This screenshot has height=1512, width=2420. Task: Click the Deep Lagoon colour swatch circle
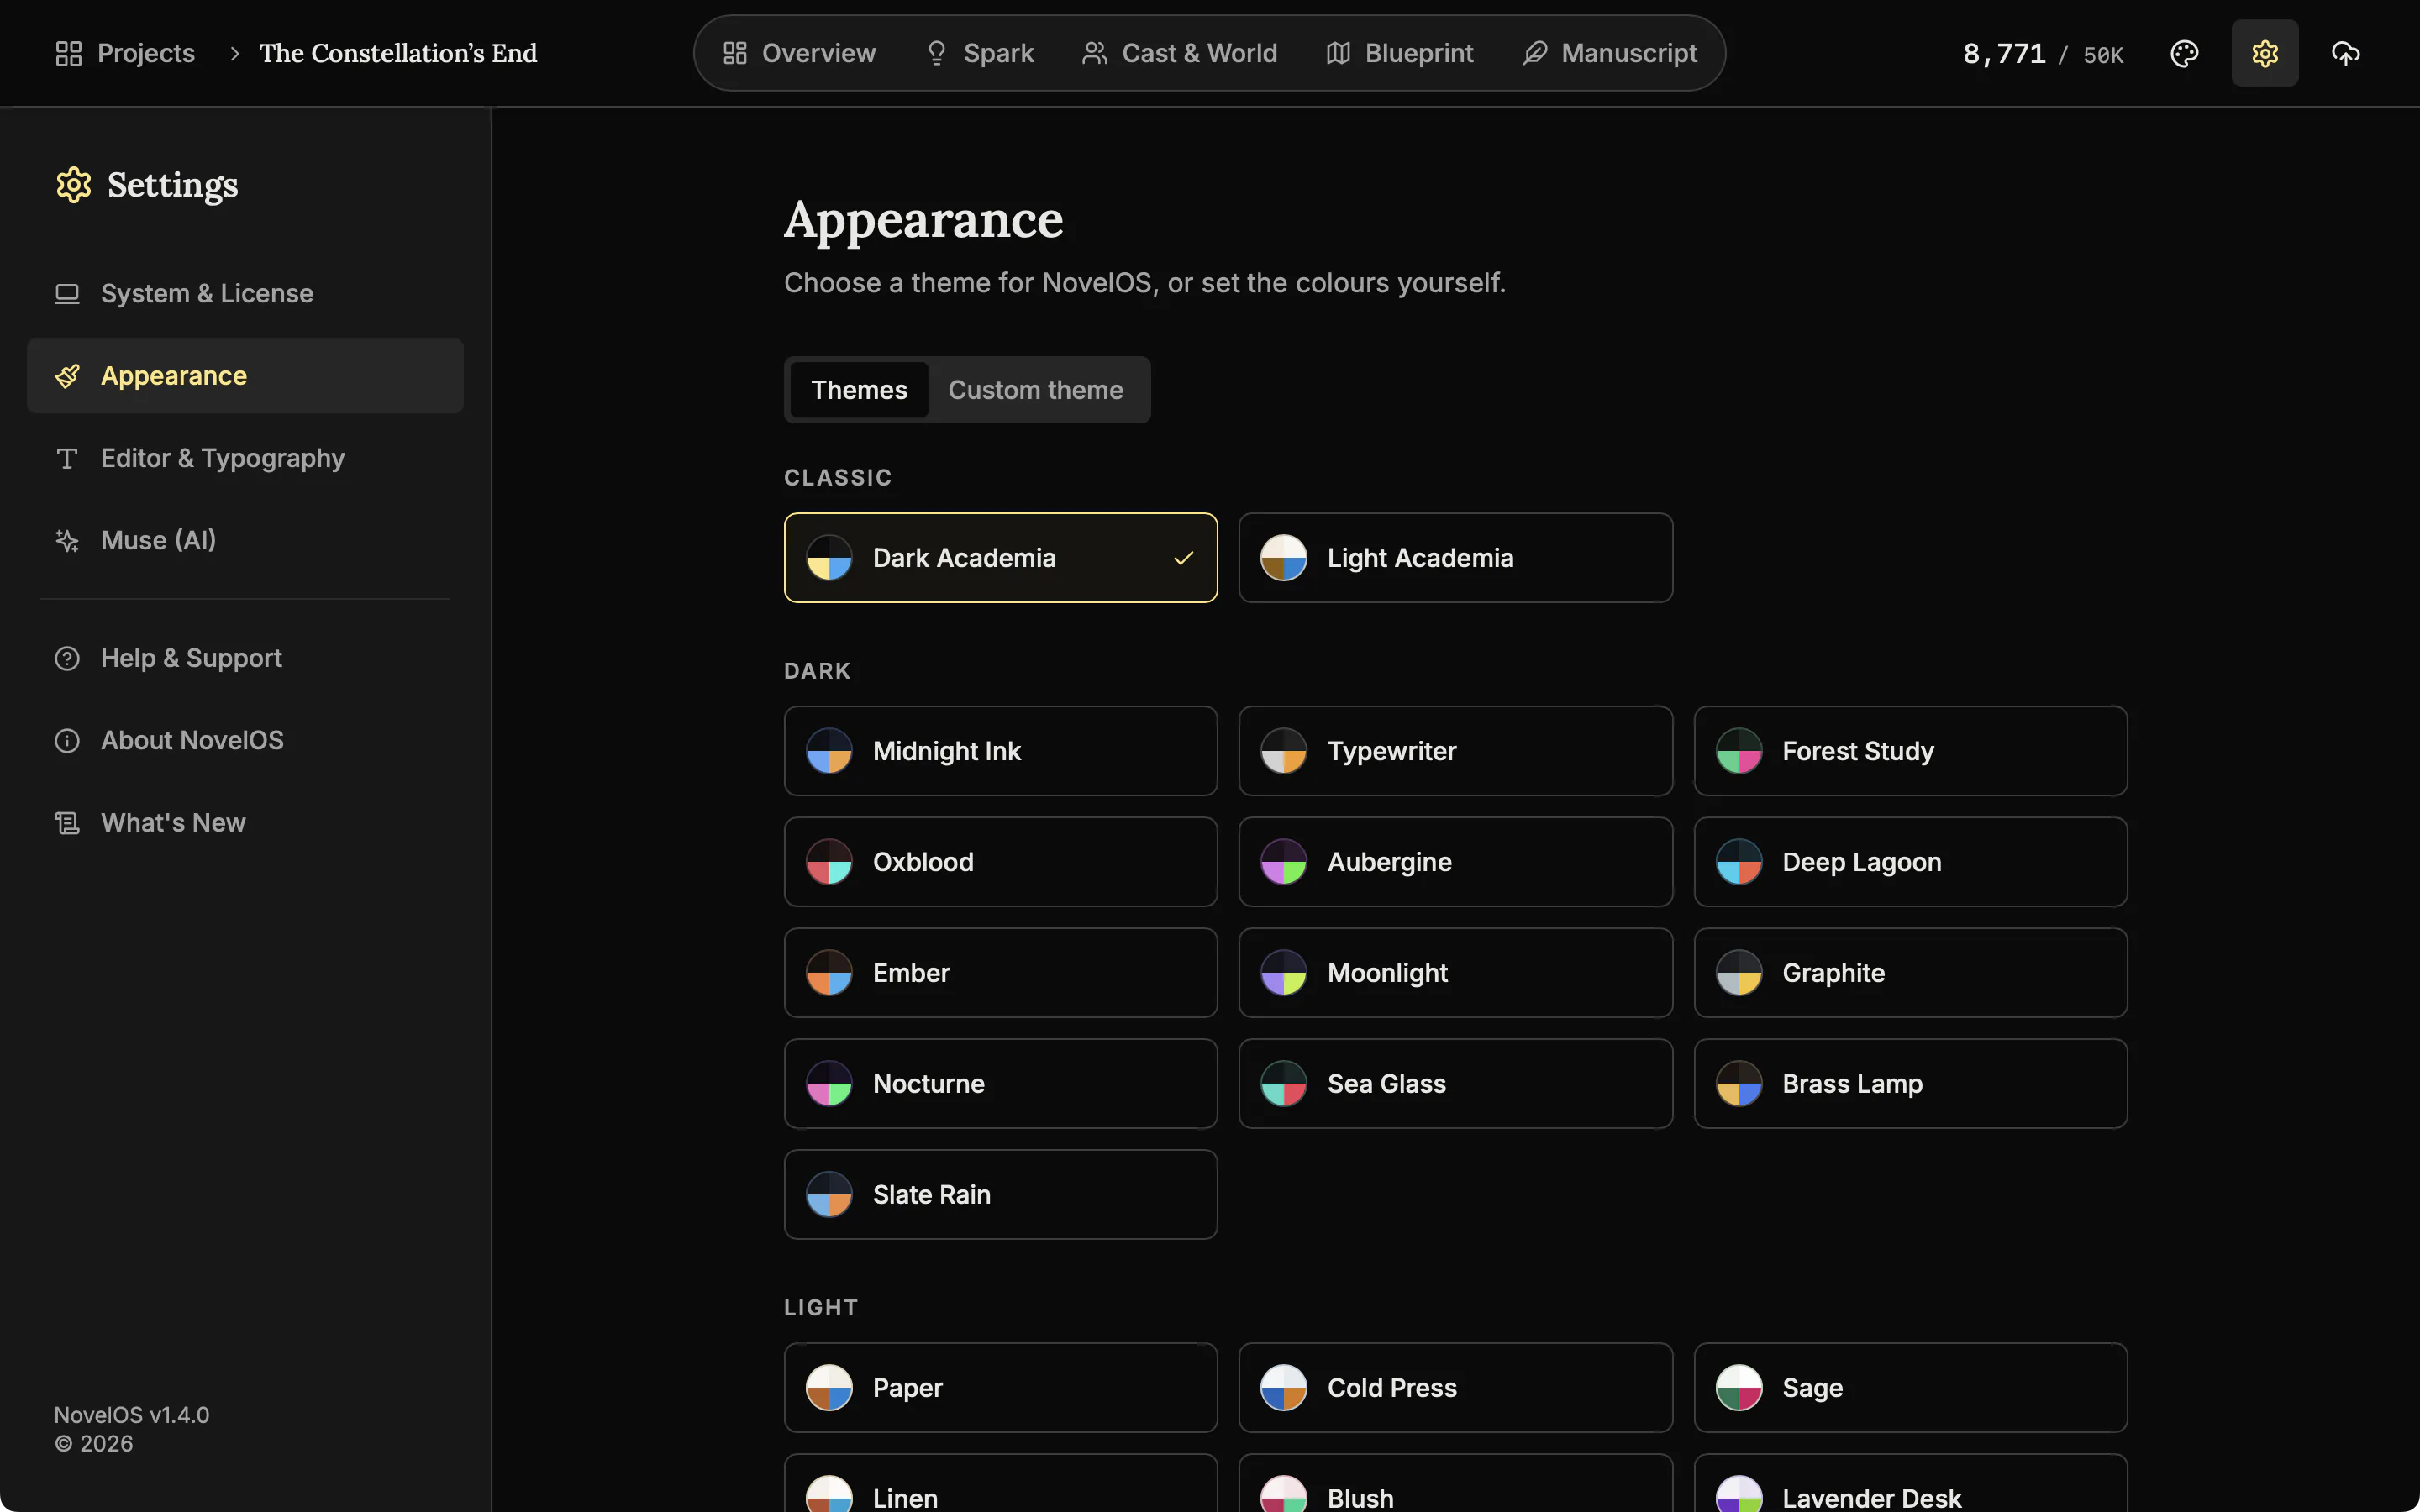tap(1738, 862)
